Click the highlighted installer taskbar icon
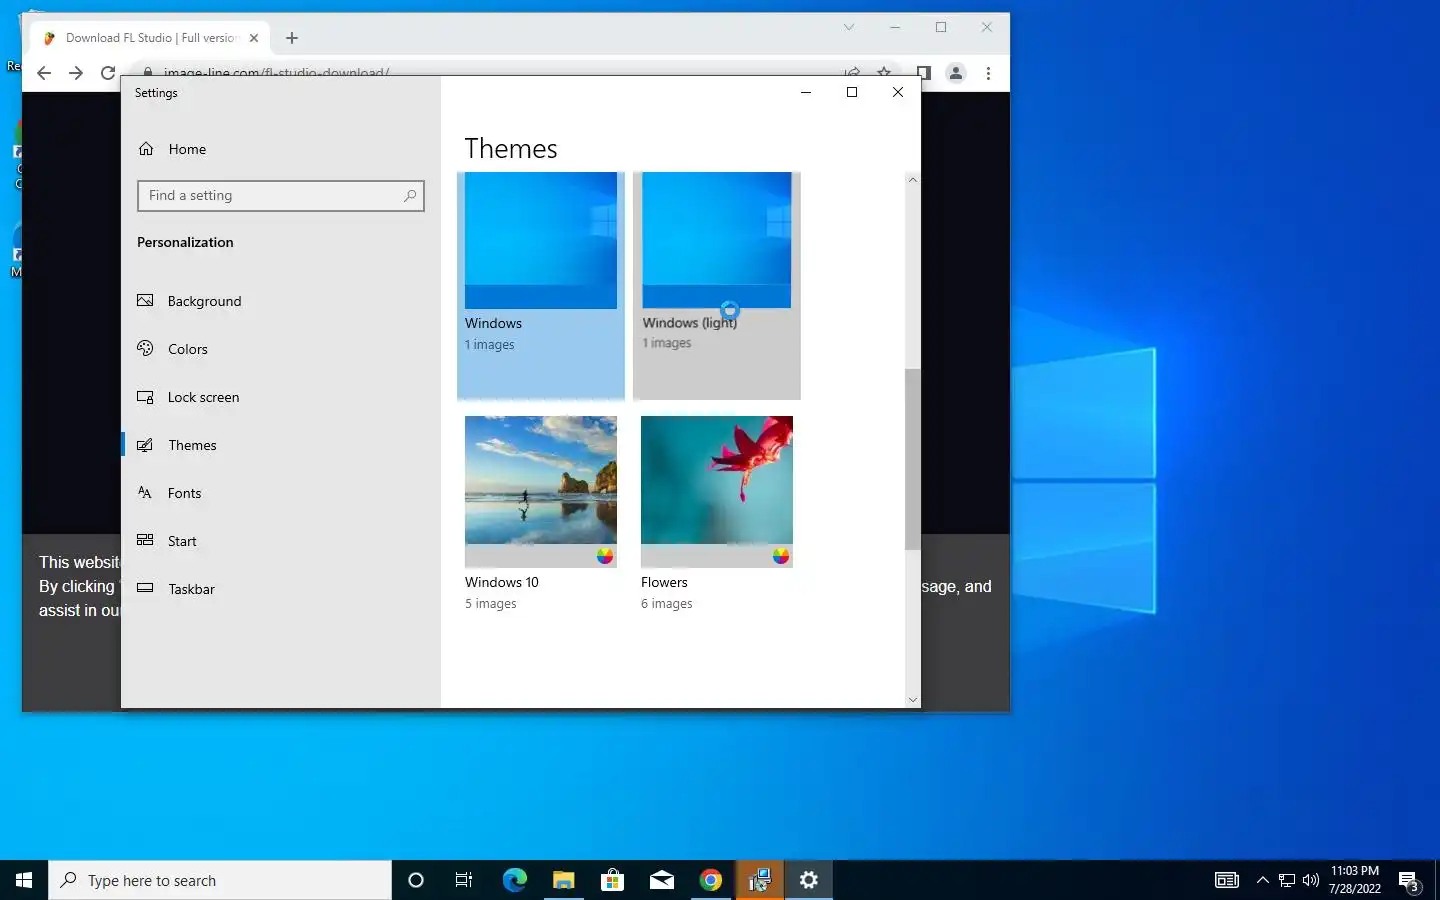This screenshot has width=1440, height=900. point(759,880)
